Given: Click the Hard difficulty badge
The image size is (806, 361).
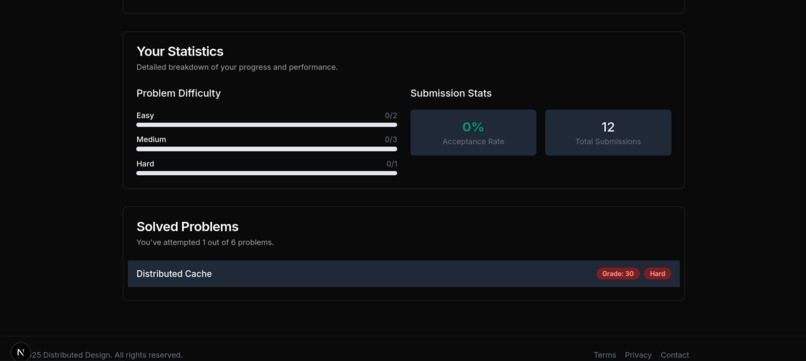Looking at the screenshot, I should [x=657, y=274].
